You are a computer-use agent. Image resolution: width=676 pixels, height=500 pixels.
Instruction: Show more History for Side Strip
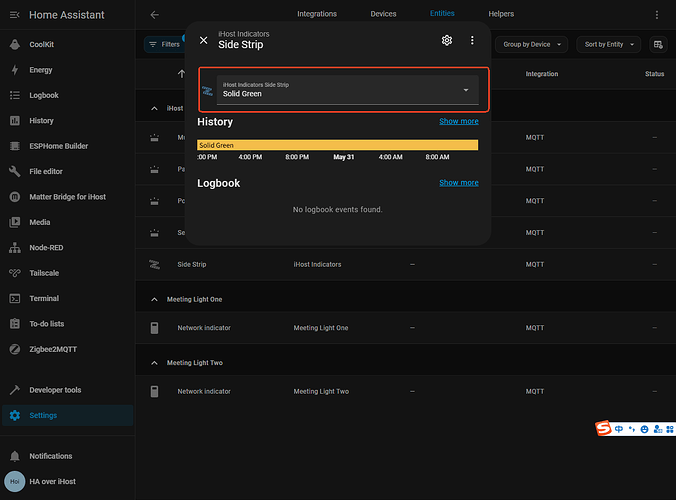[x=459, y=121]
